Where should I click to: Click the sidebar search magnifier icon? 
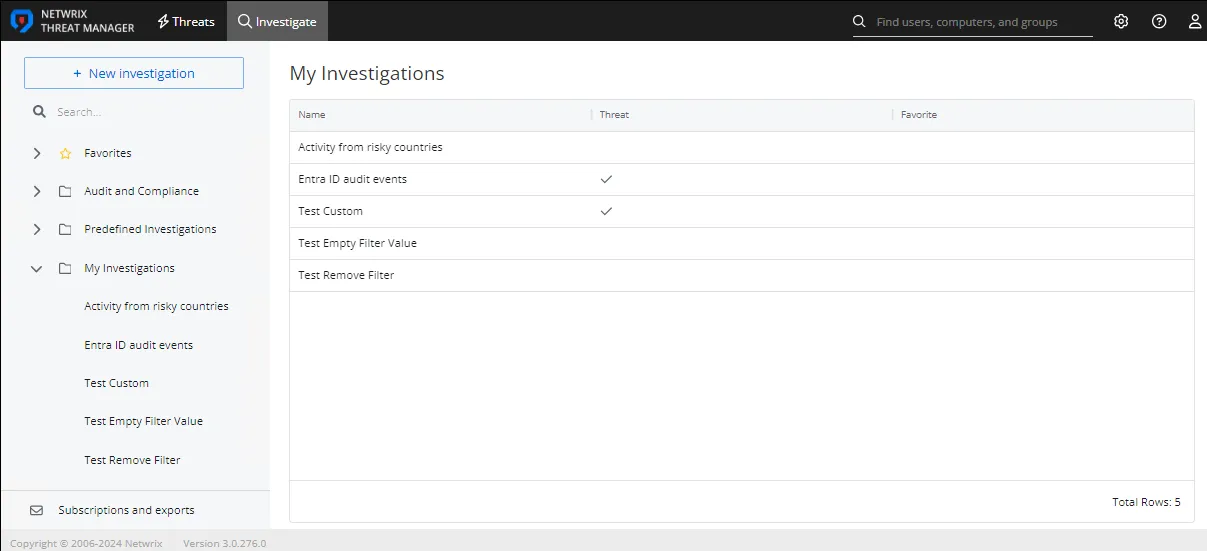(39, 112)
